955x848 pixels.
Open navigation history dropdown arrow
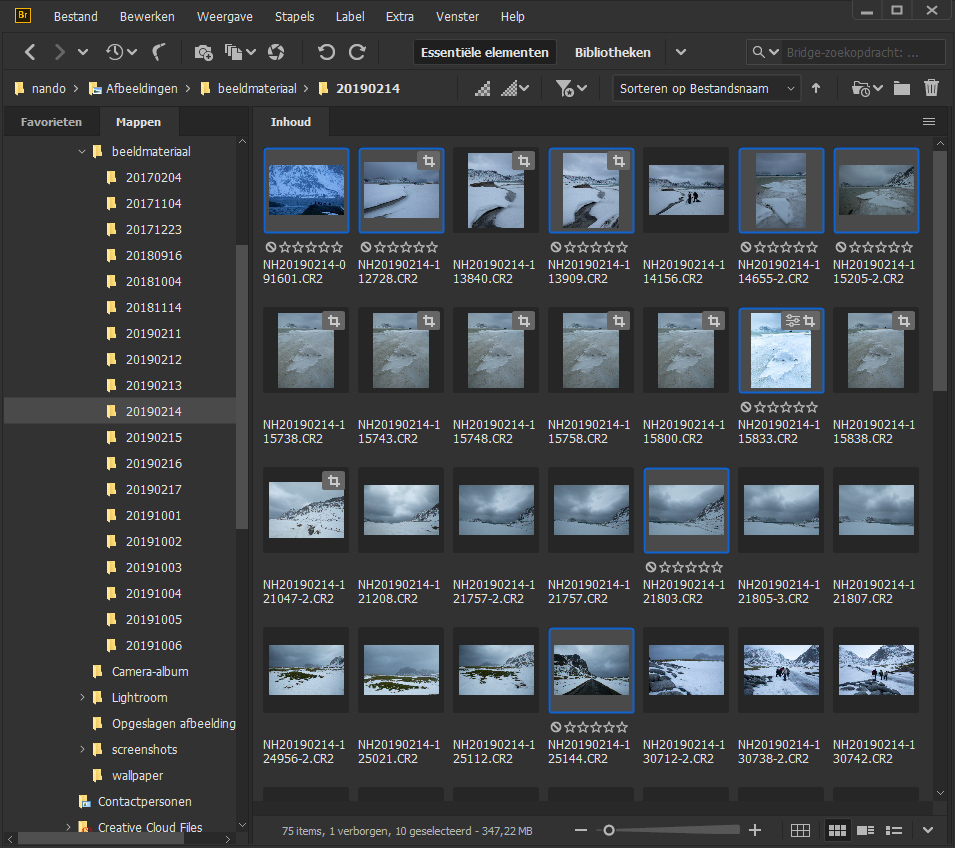(x=83, y=52)
